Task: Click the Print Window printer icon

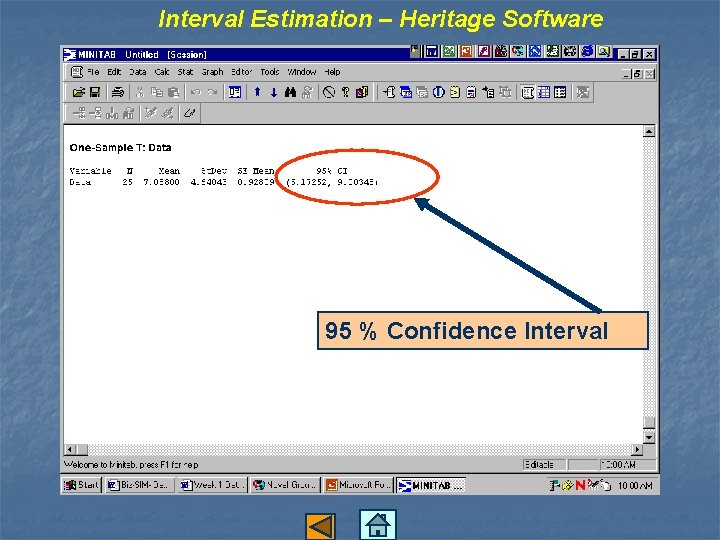Action: click(118, 92)
